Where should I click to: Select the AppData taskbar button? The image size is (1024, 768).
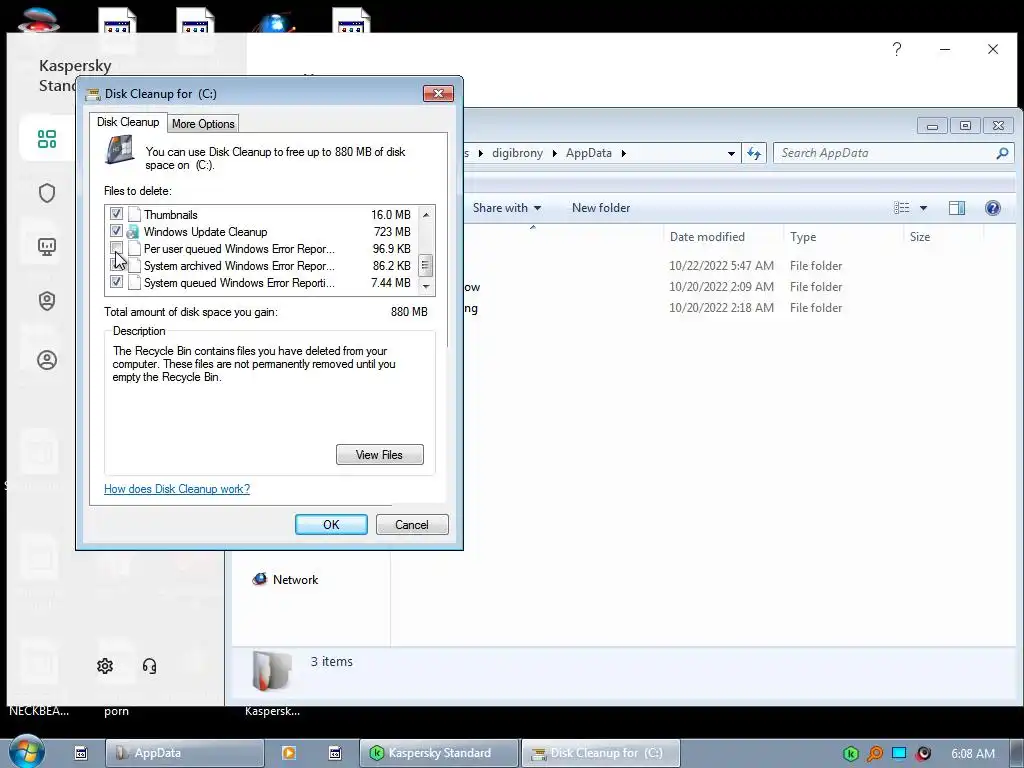[x=185, y=753]
